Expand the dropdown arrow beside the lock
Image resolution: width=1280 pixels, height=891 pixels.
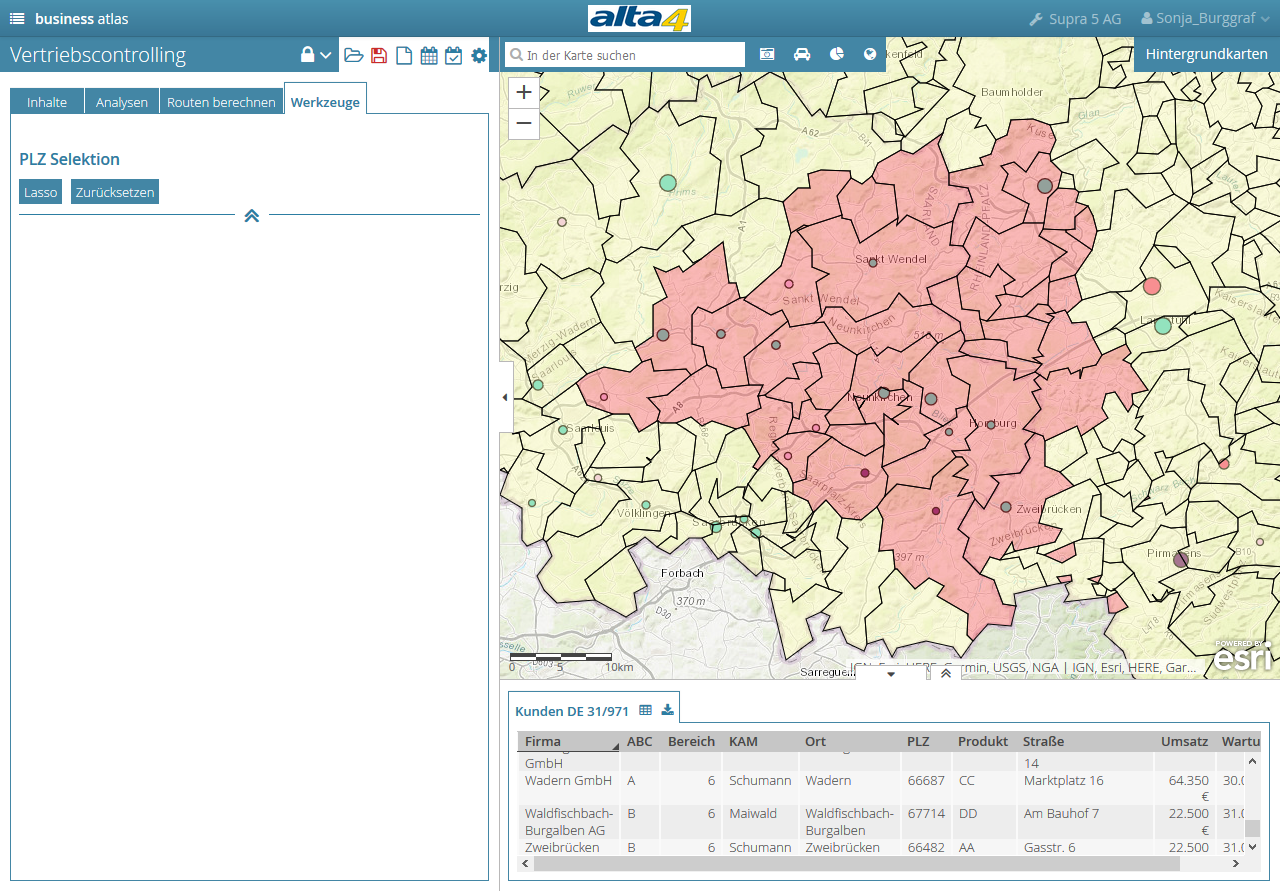coord(326,56)
